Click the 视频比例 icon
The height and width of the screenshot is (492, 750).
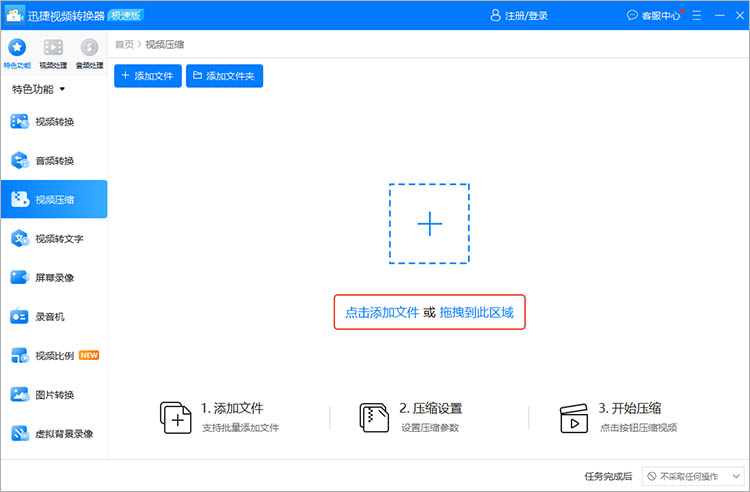click(x=20, y=355)
